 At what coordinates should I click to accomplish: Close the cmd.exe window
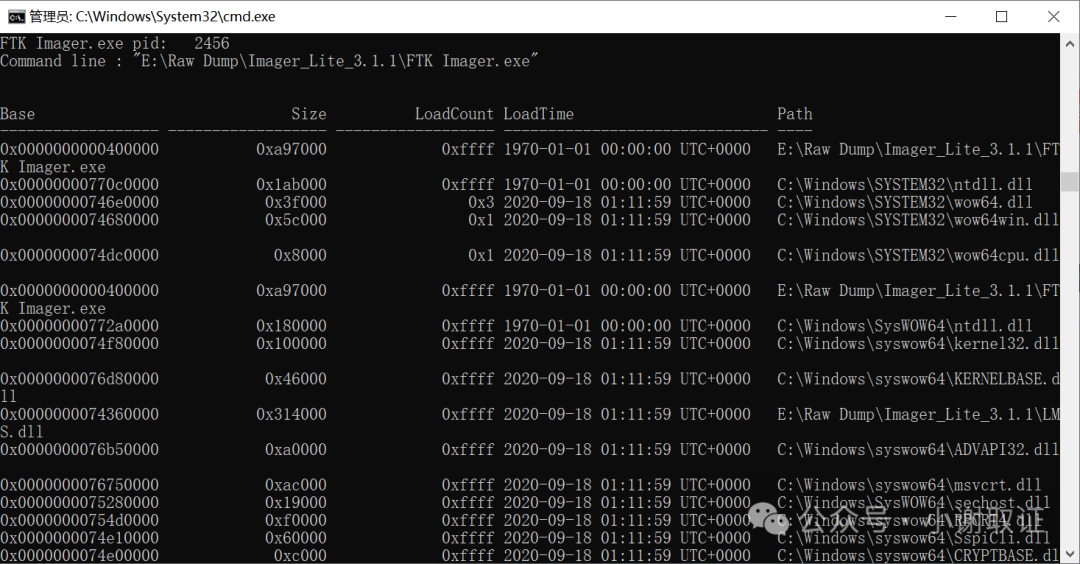1053,17
